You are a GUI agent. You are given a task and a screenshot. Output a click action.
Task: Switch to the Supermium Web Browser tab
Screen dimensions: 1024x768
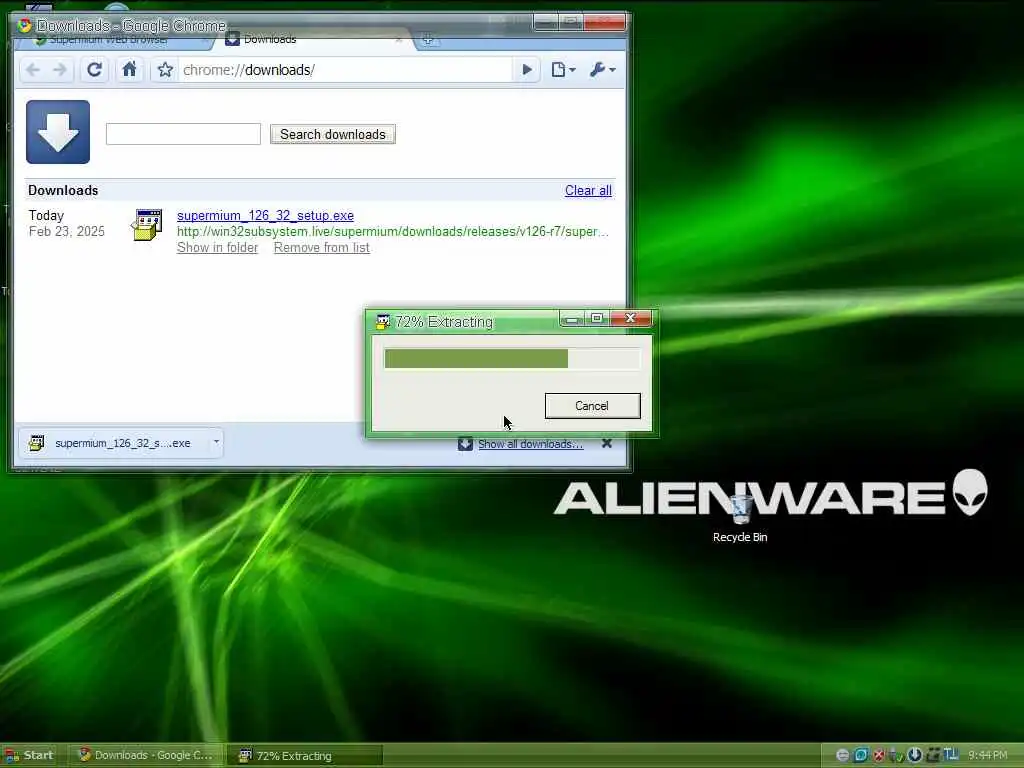coord(116,40)
